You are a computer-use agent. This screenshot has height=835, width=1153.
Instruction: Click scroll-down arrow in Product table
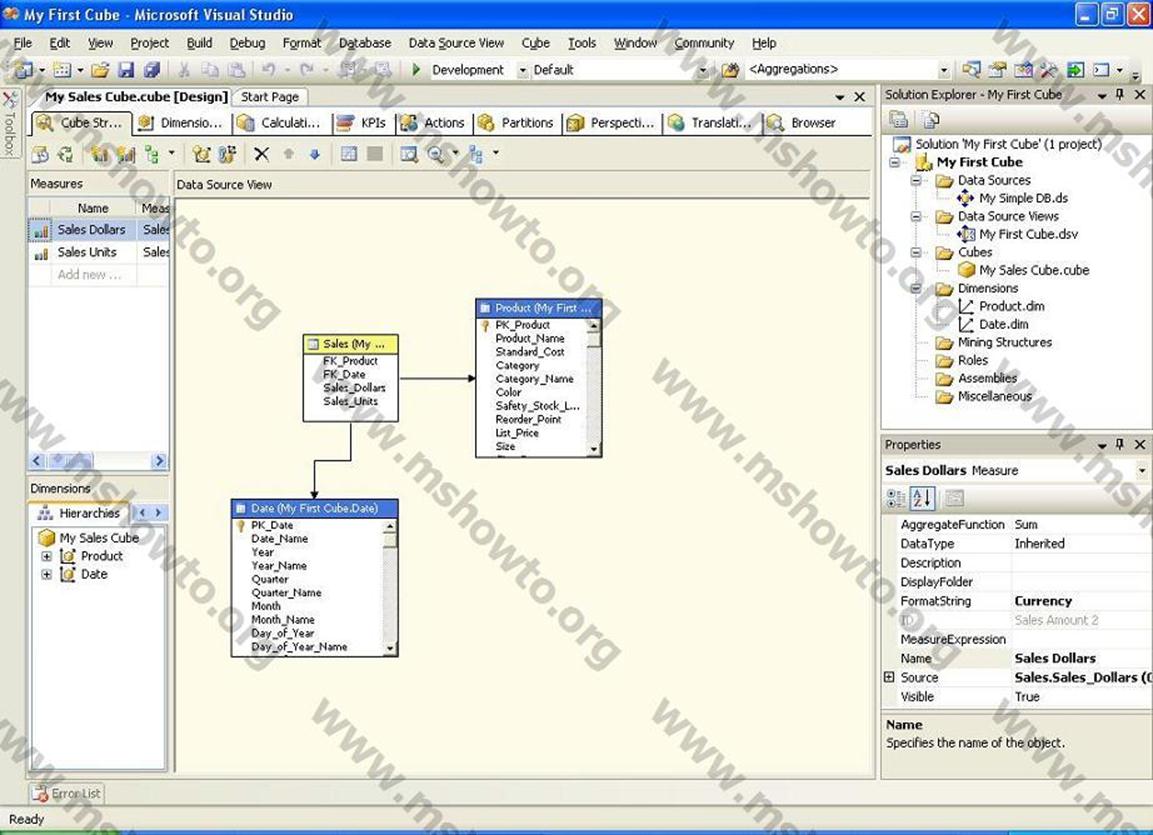pos(594,449)
